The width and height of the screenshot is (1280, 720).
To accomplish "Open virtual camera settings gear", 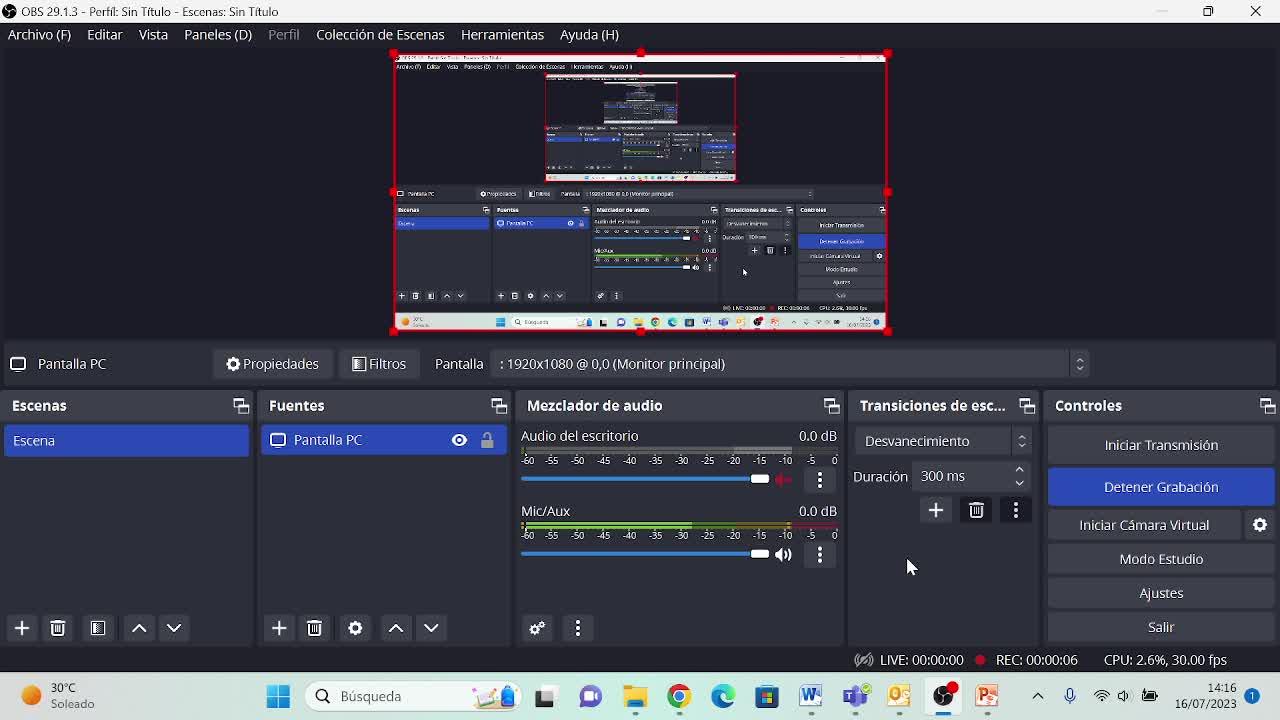I will [1260, 525].
